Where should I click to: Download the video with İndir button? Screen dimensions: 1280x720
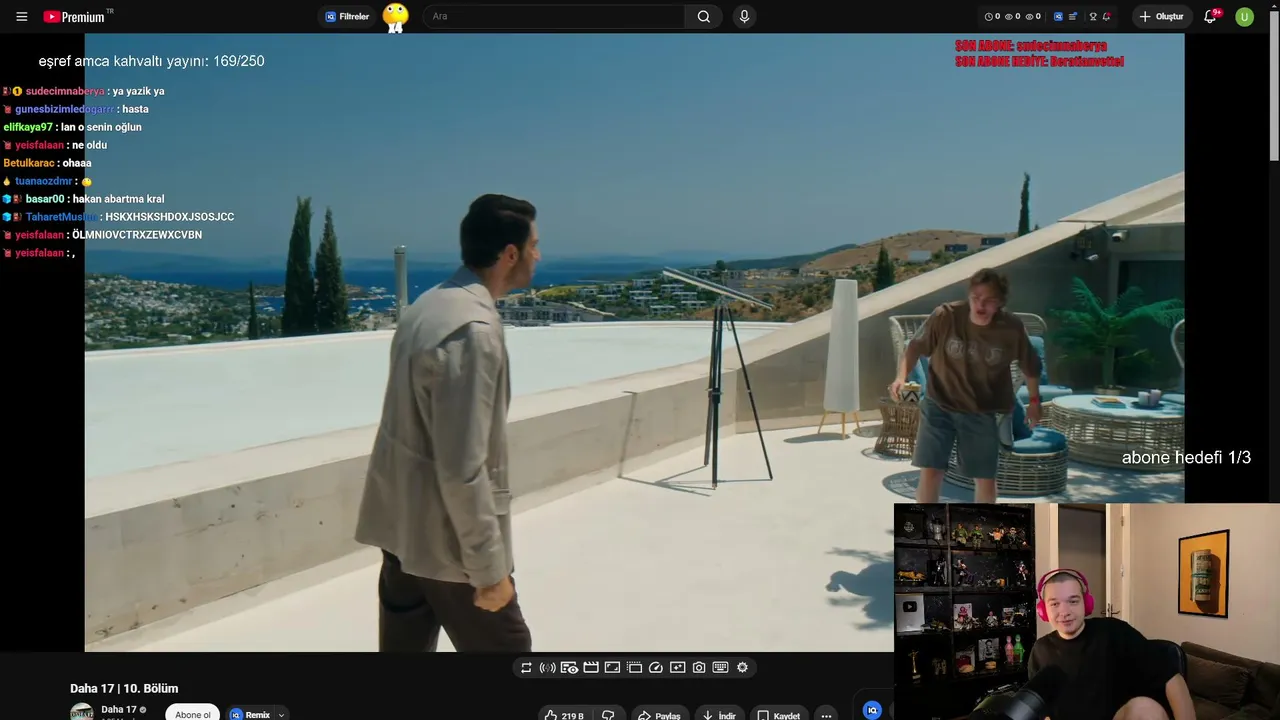click(719, 715)
